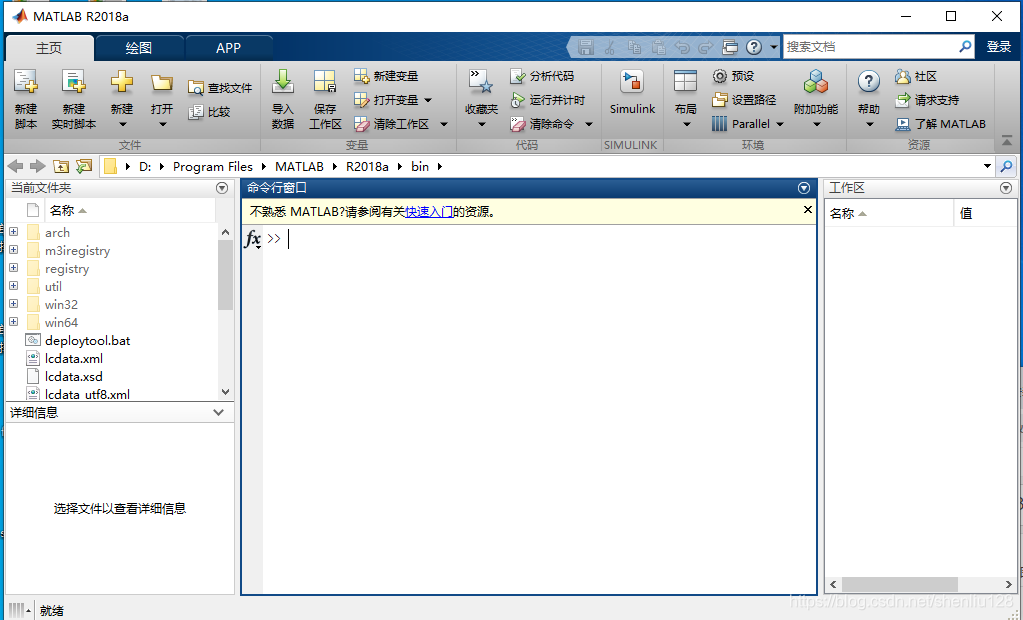The width and height of the screenshot is (1023, 620).
Task: Open the 清除工作区 dropdown arrow
Action: click(x=444, y=124)
